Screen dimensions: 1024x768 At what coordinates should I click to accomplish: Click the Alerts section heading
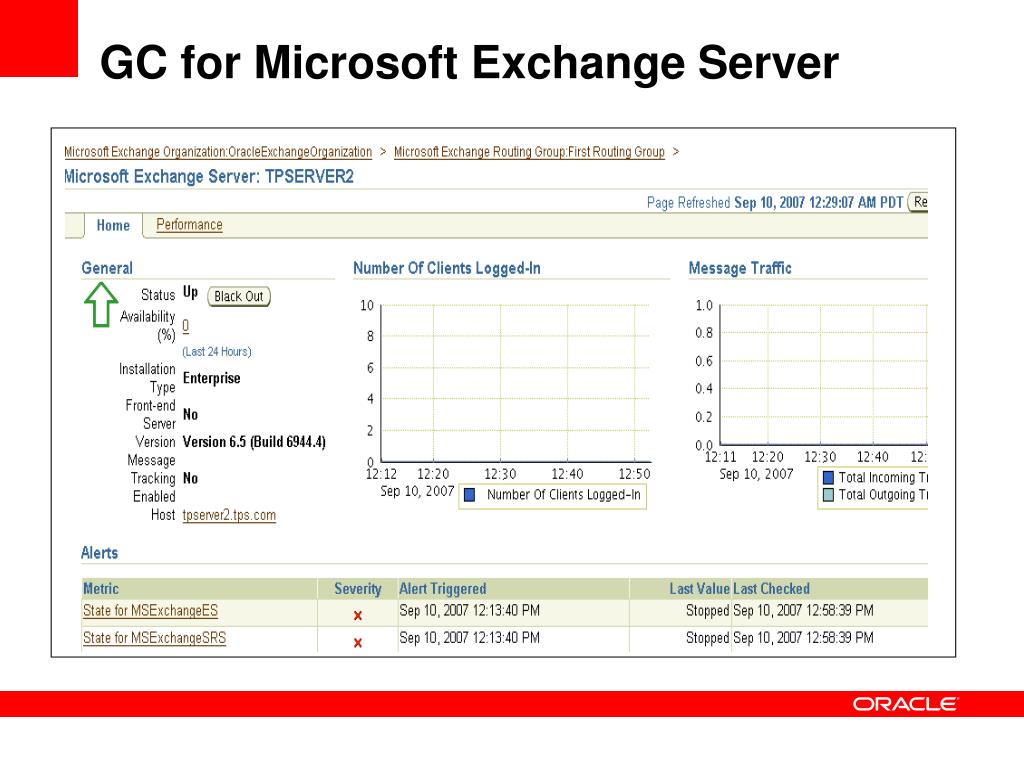point(99,553)
